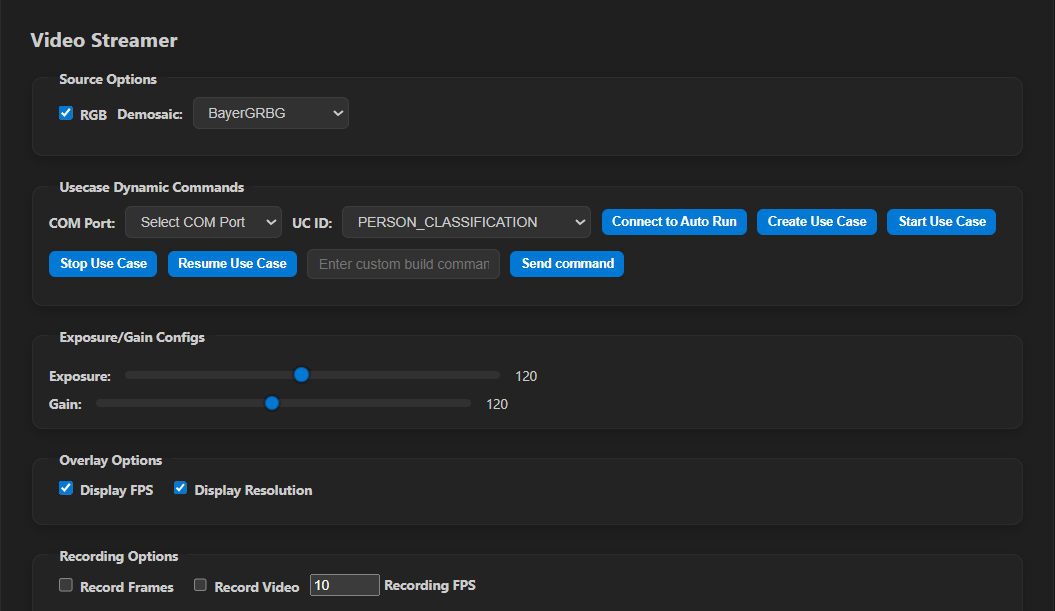
Task: Click the COM Port: label
Action: (82, 223)
